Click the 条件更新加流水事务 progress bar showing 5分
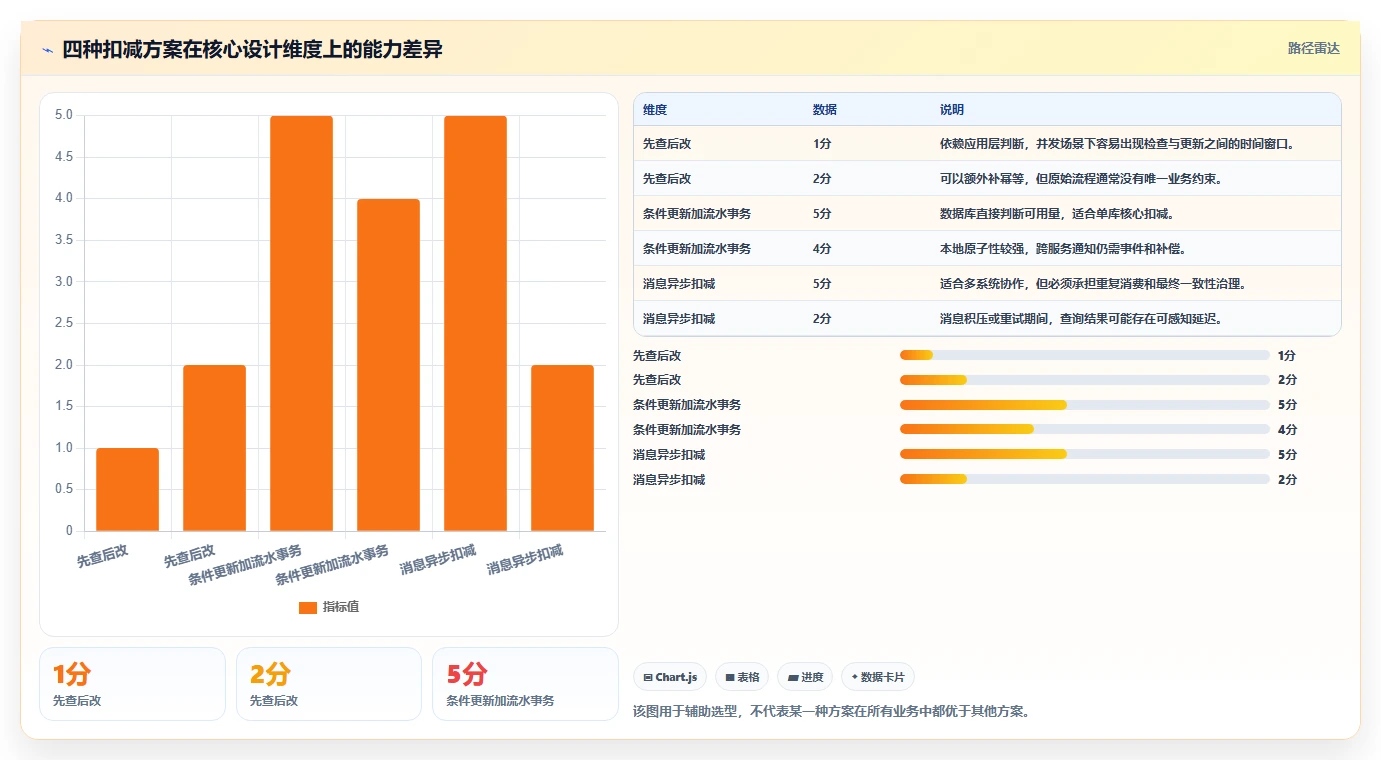This screenshot has width=1381, height=760. [1085, 405]
